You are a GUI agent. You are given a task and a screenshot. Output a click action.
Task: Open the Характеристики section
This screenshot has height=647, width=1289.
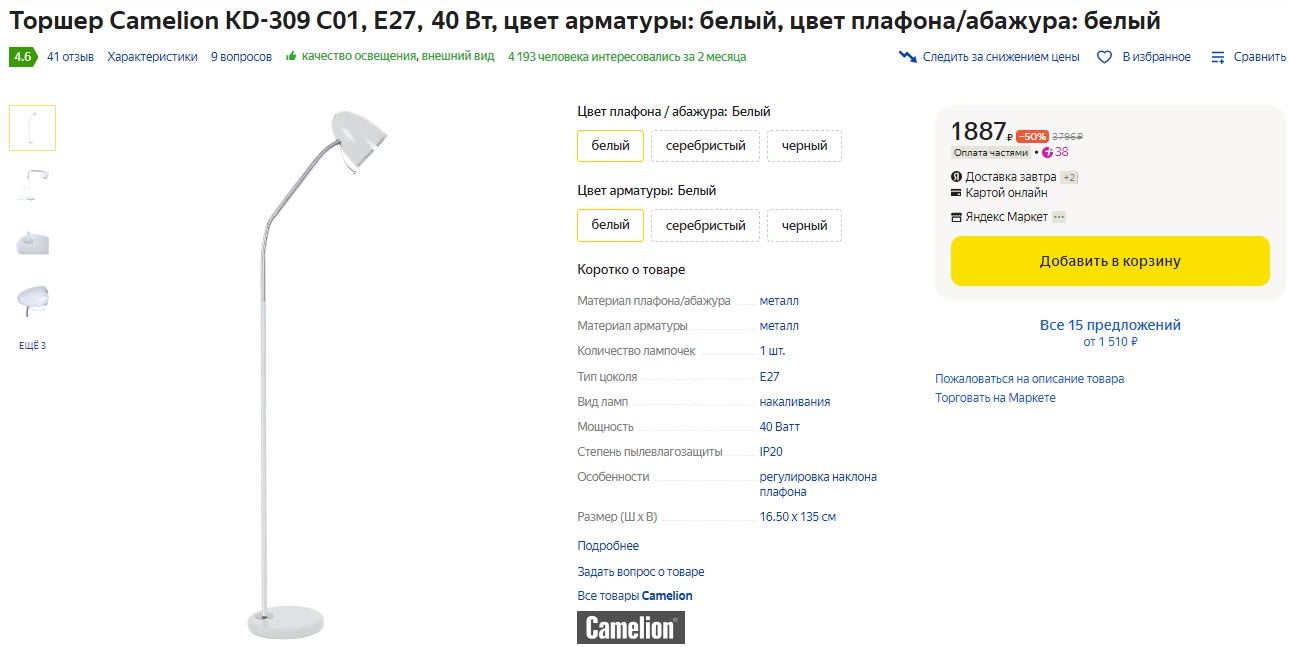(152, 57)
